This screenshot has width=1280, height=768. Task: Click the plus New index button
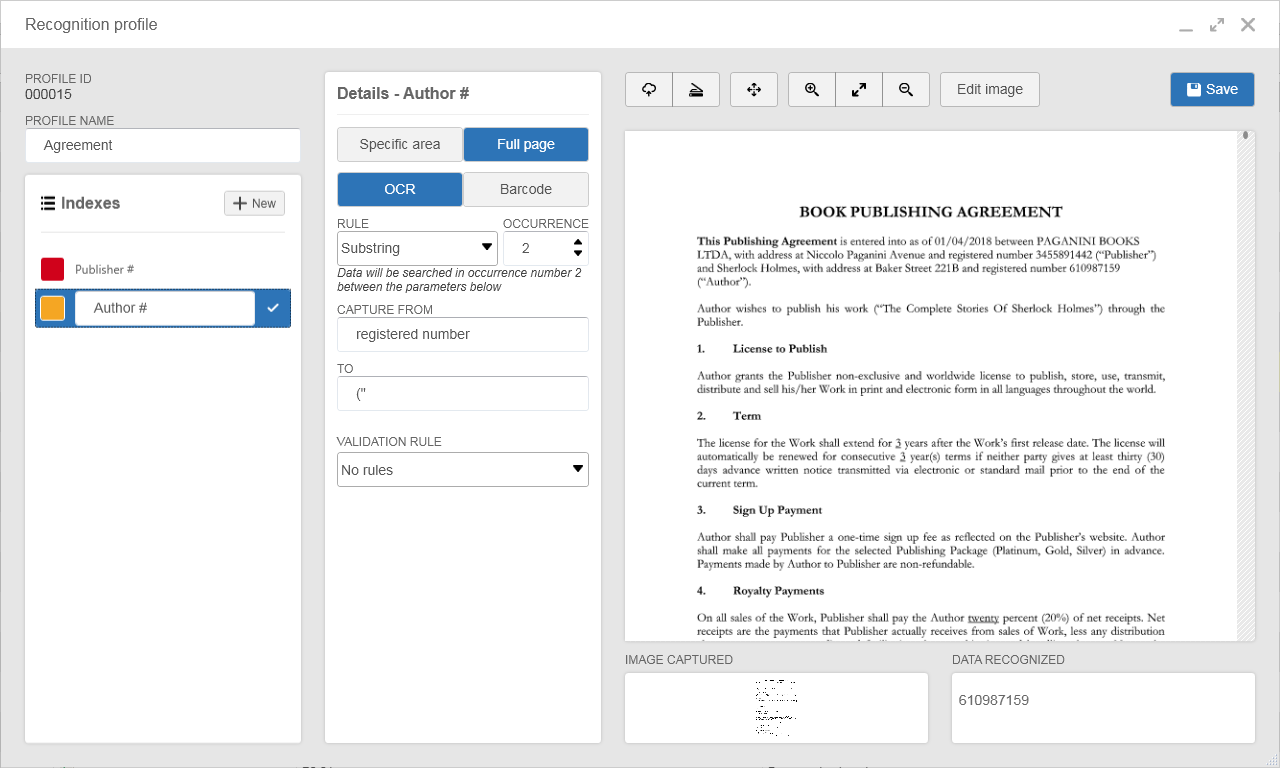coord(254,203)
